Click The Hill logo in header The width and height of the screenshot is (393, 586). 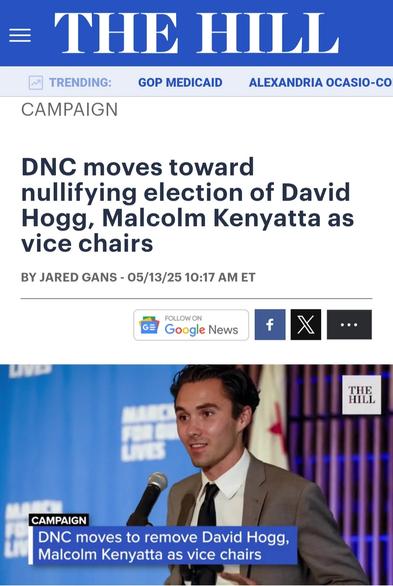coord(196,33)
